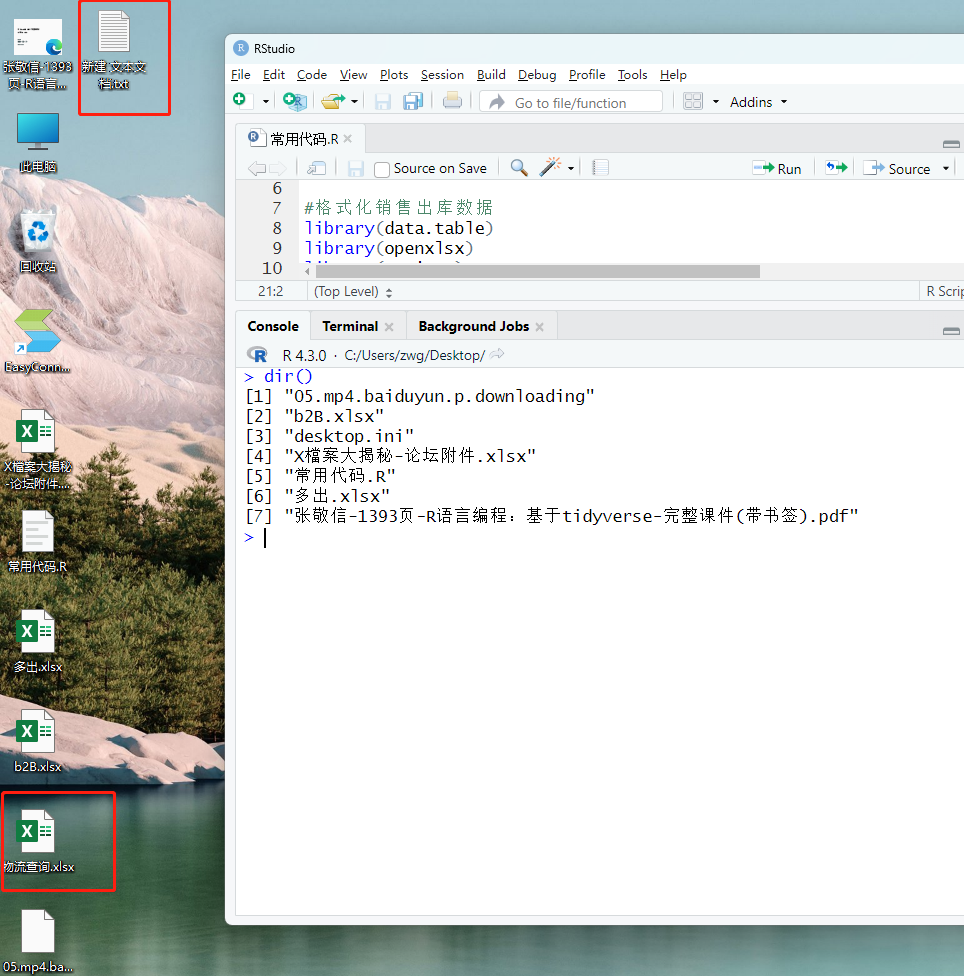Screen dimensions: 964x976
Task: Open the New File dropdown arrow
Action: 266,101
